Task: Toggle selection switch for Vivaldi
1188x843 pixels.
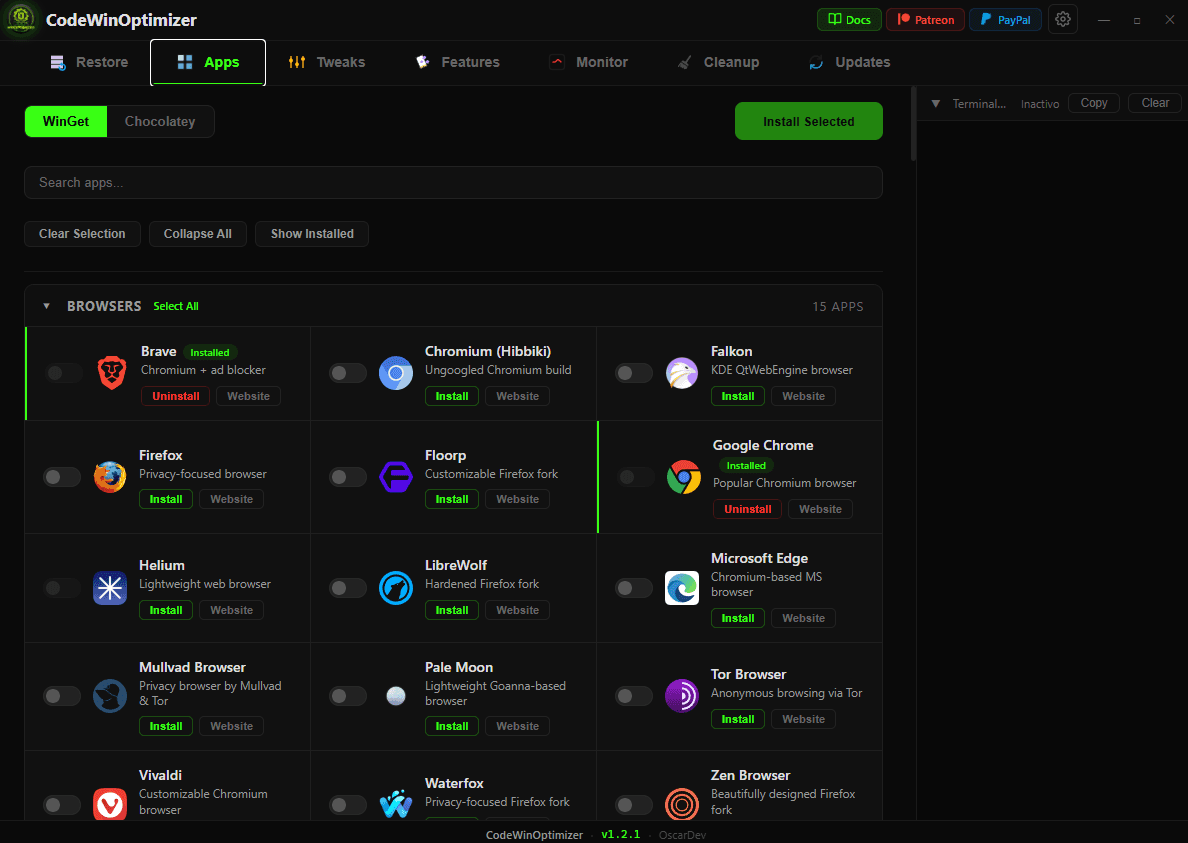Action: click(x=62, y=804)
